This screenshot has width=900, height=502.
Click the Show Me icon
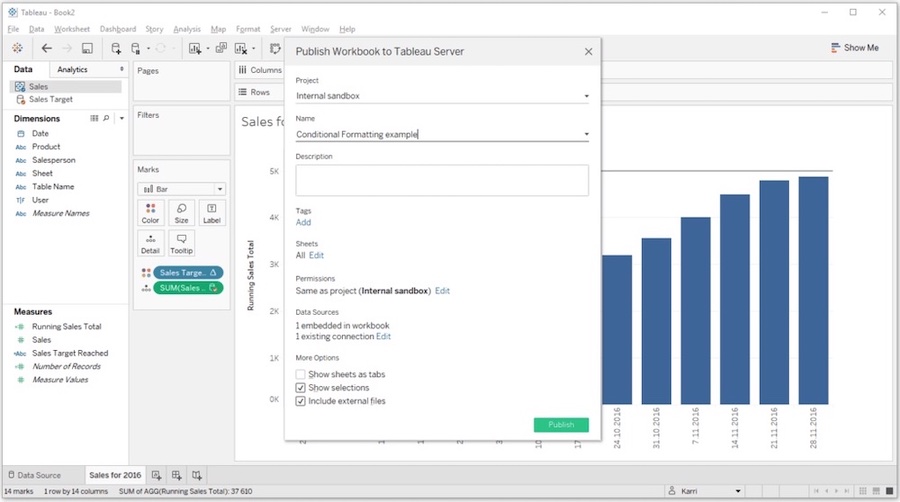pos(835,48)
